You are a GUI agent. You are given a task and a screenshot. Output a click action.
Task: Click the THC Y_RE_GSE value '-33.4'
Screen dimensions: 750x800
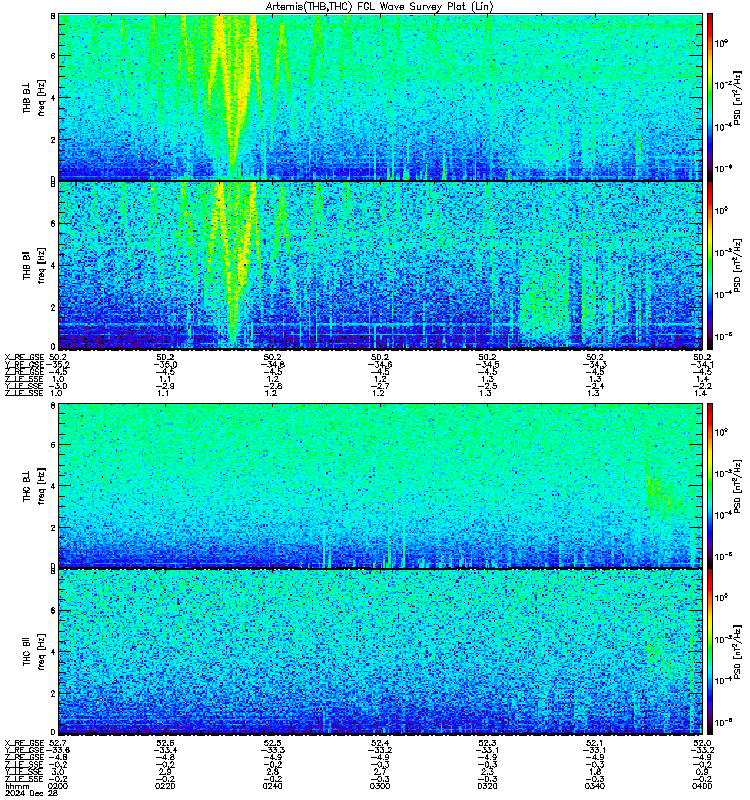point(165,750)
